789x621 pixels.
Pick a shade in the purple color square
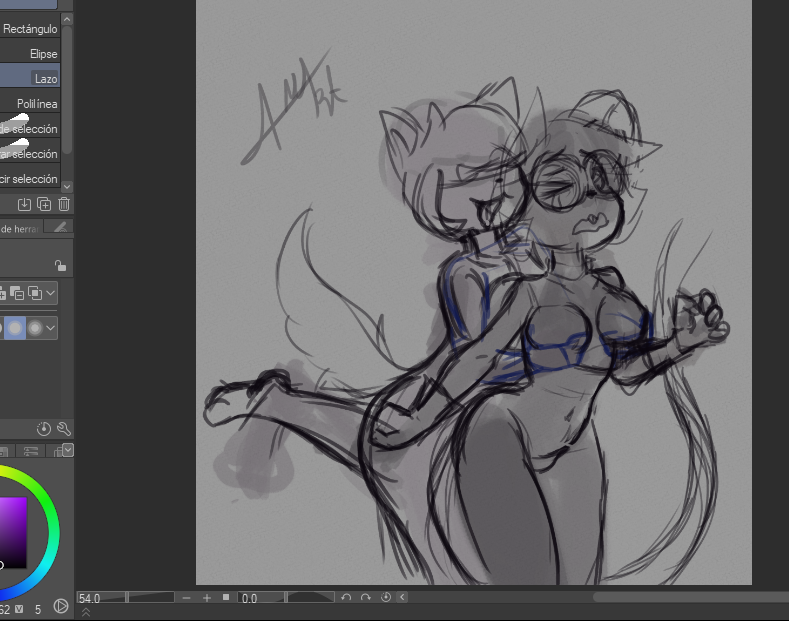point(12,532)
